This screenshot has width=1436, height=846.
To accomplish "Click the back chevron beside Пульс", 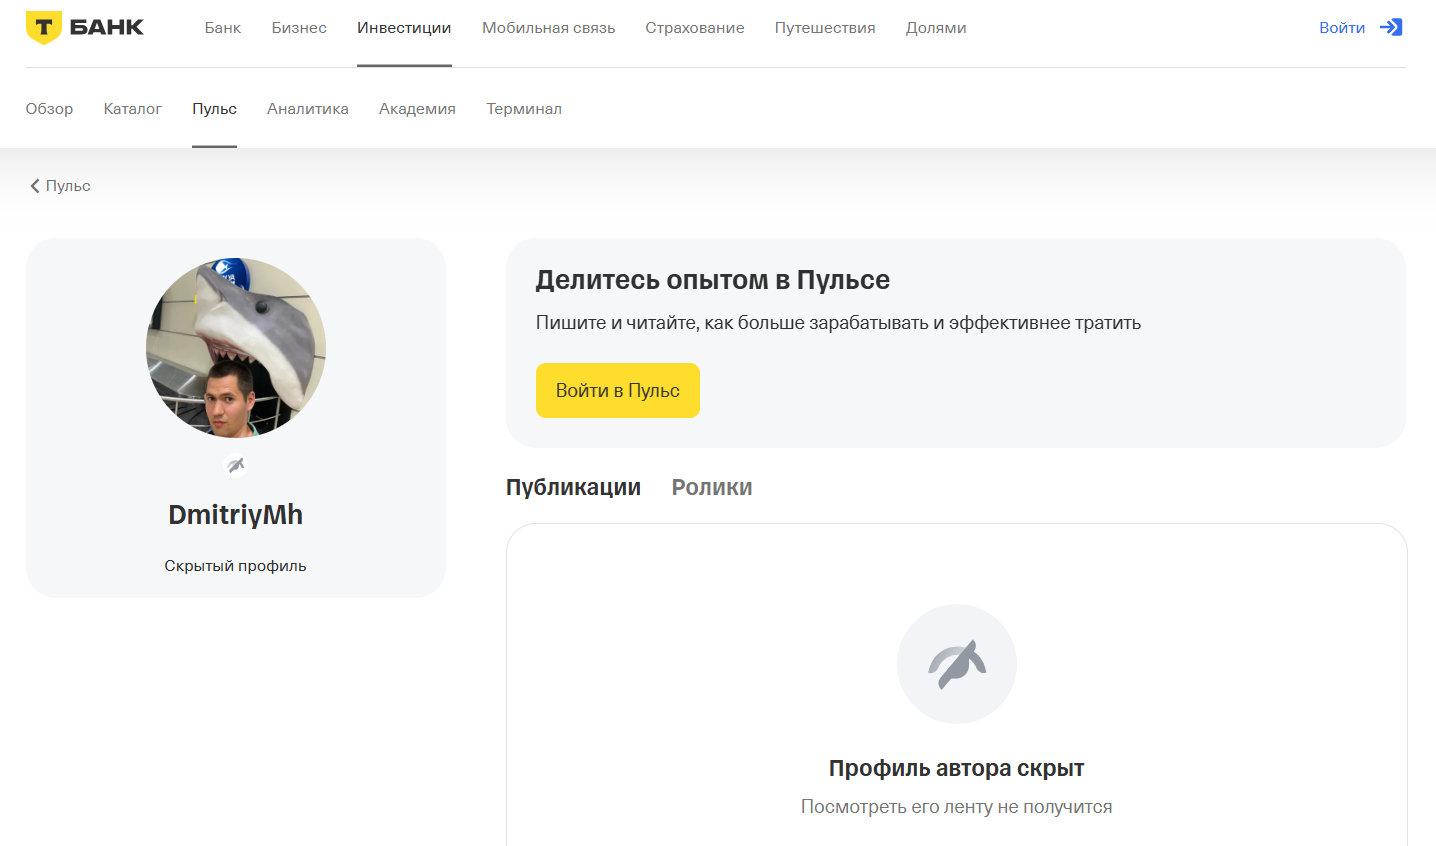I will tap(35, 186).
